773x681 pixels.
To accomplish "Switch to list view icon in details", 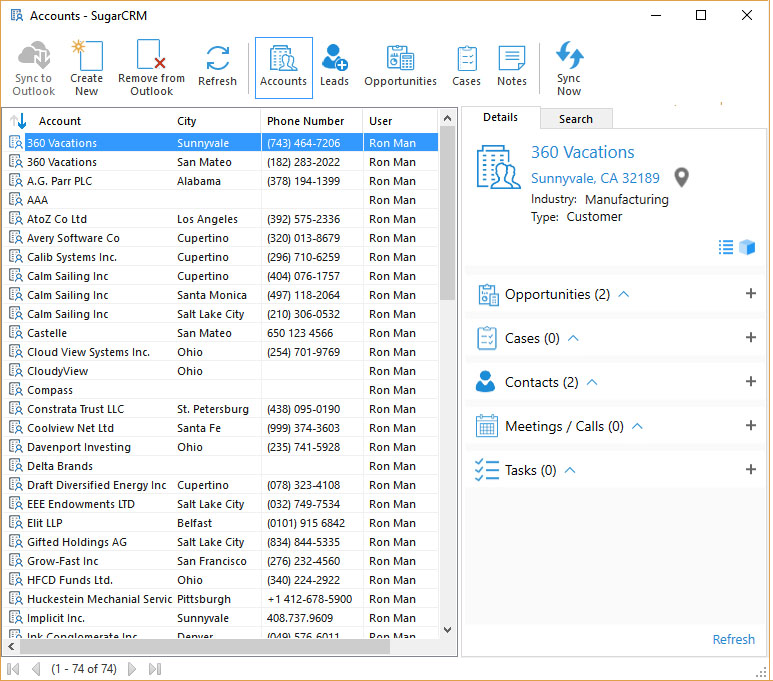I will coord(726,247).
